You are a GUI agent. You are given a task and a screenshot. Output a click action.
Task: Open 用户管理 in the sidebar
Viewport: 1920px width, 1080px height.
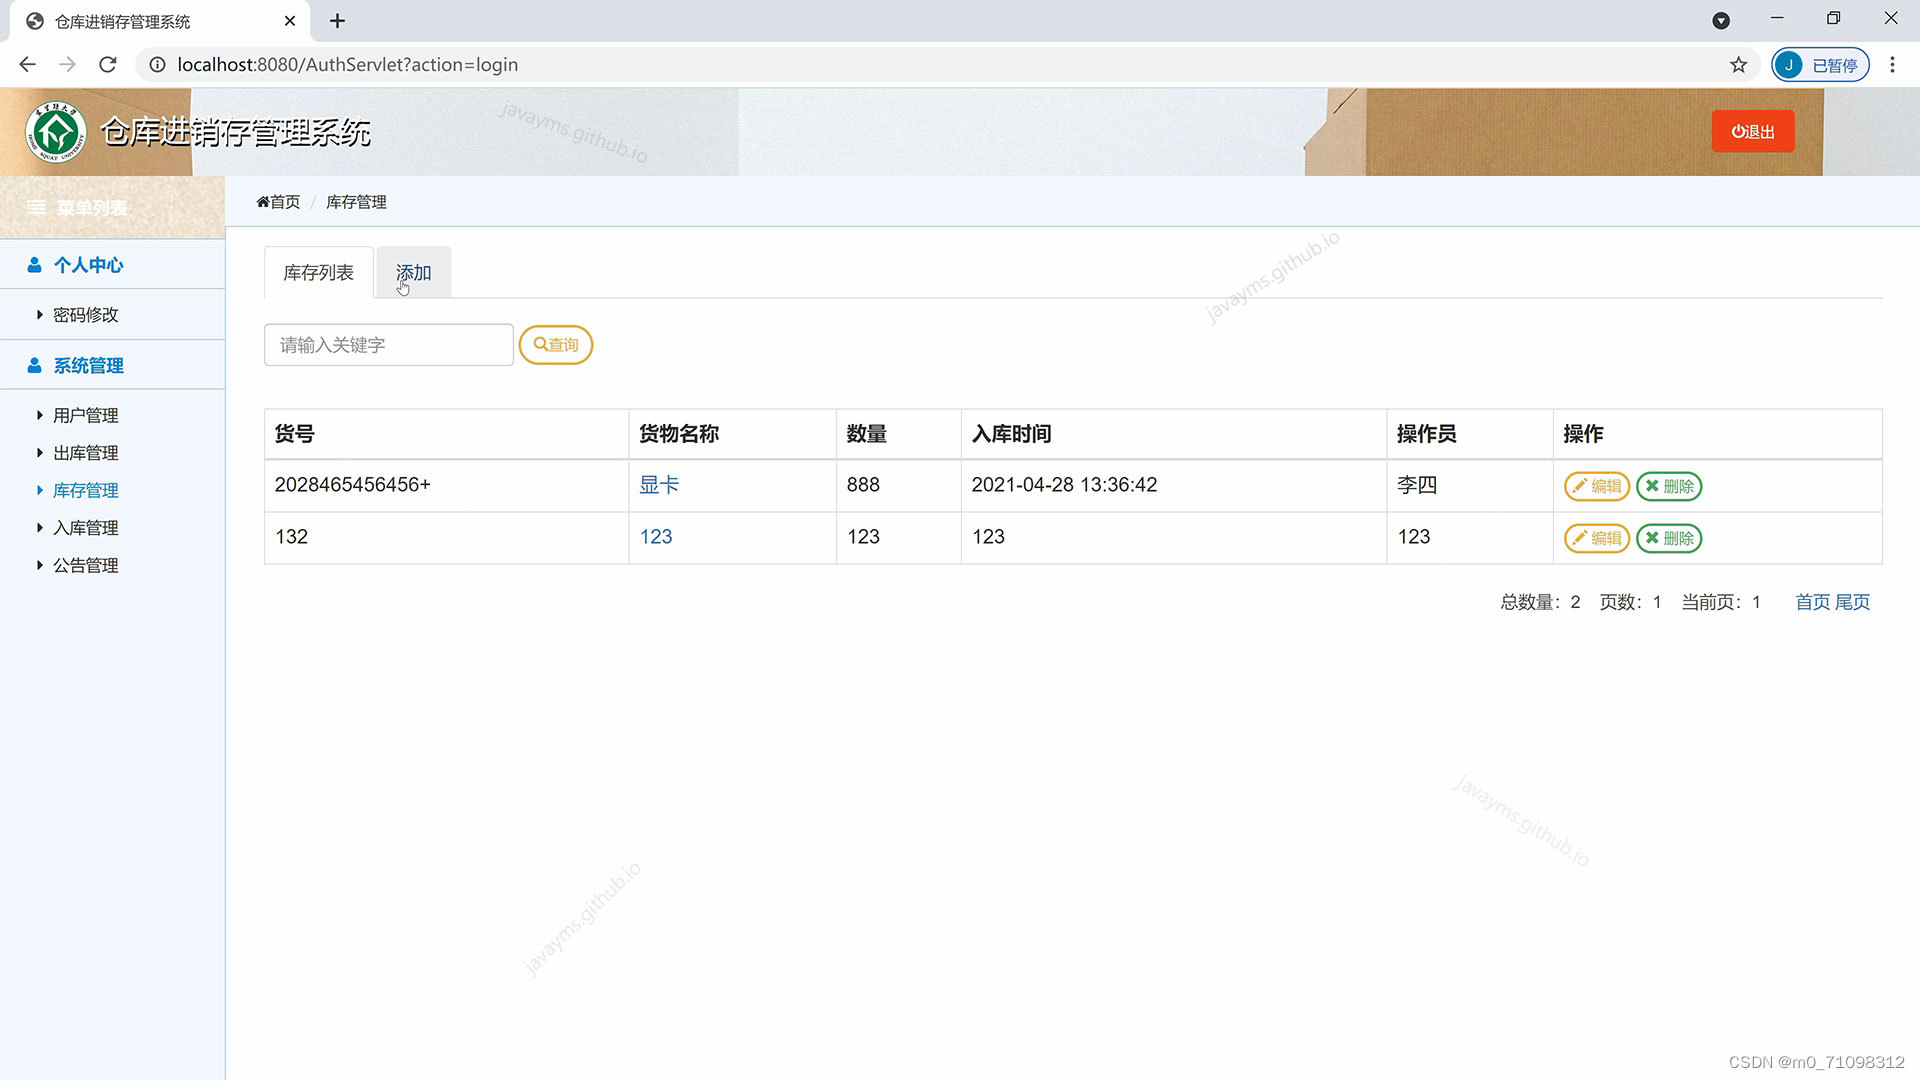[85, 415]
